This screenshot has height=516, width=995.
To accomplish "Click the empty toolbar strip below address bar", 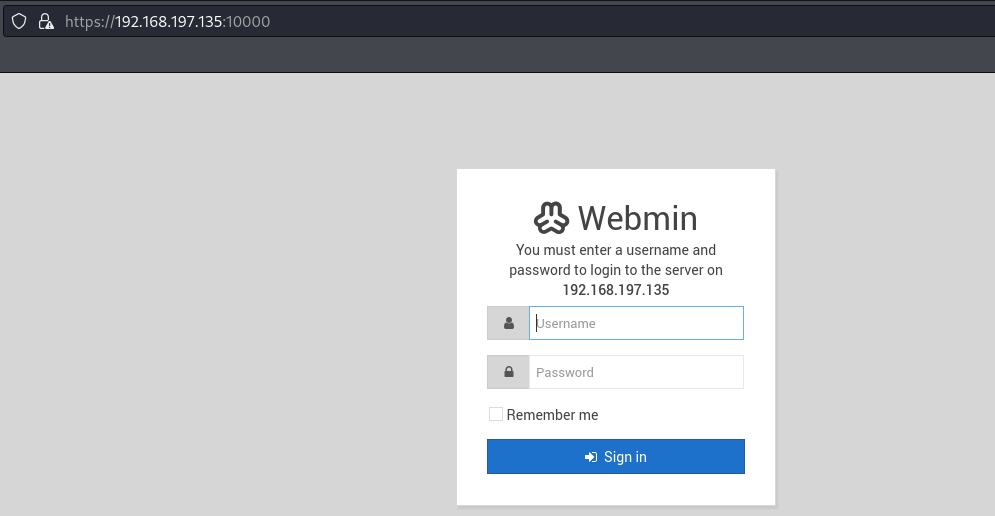I will pyautogui.click(x=498, y=55).
